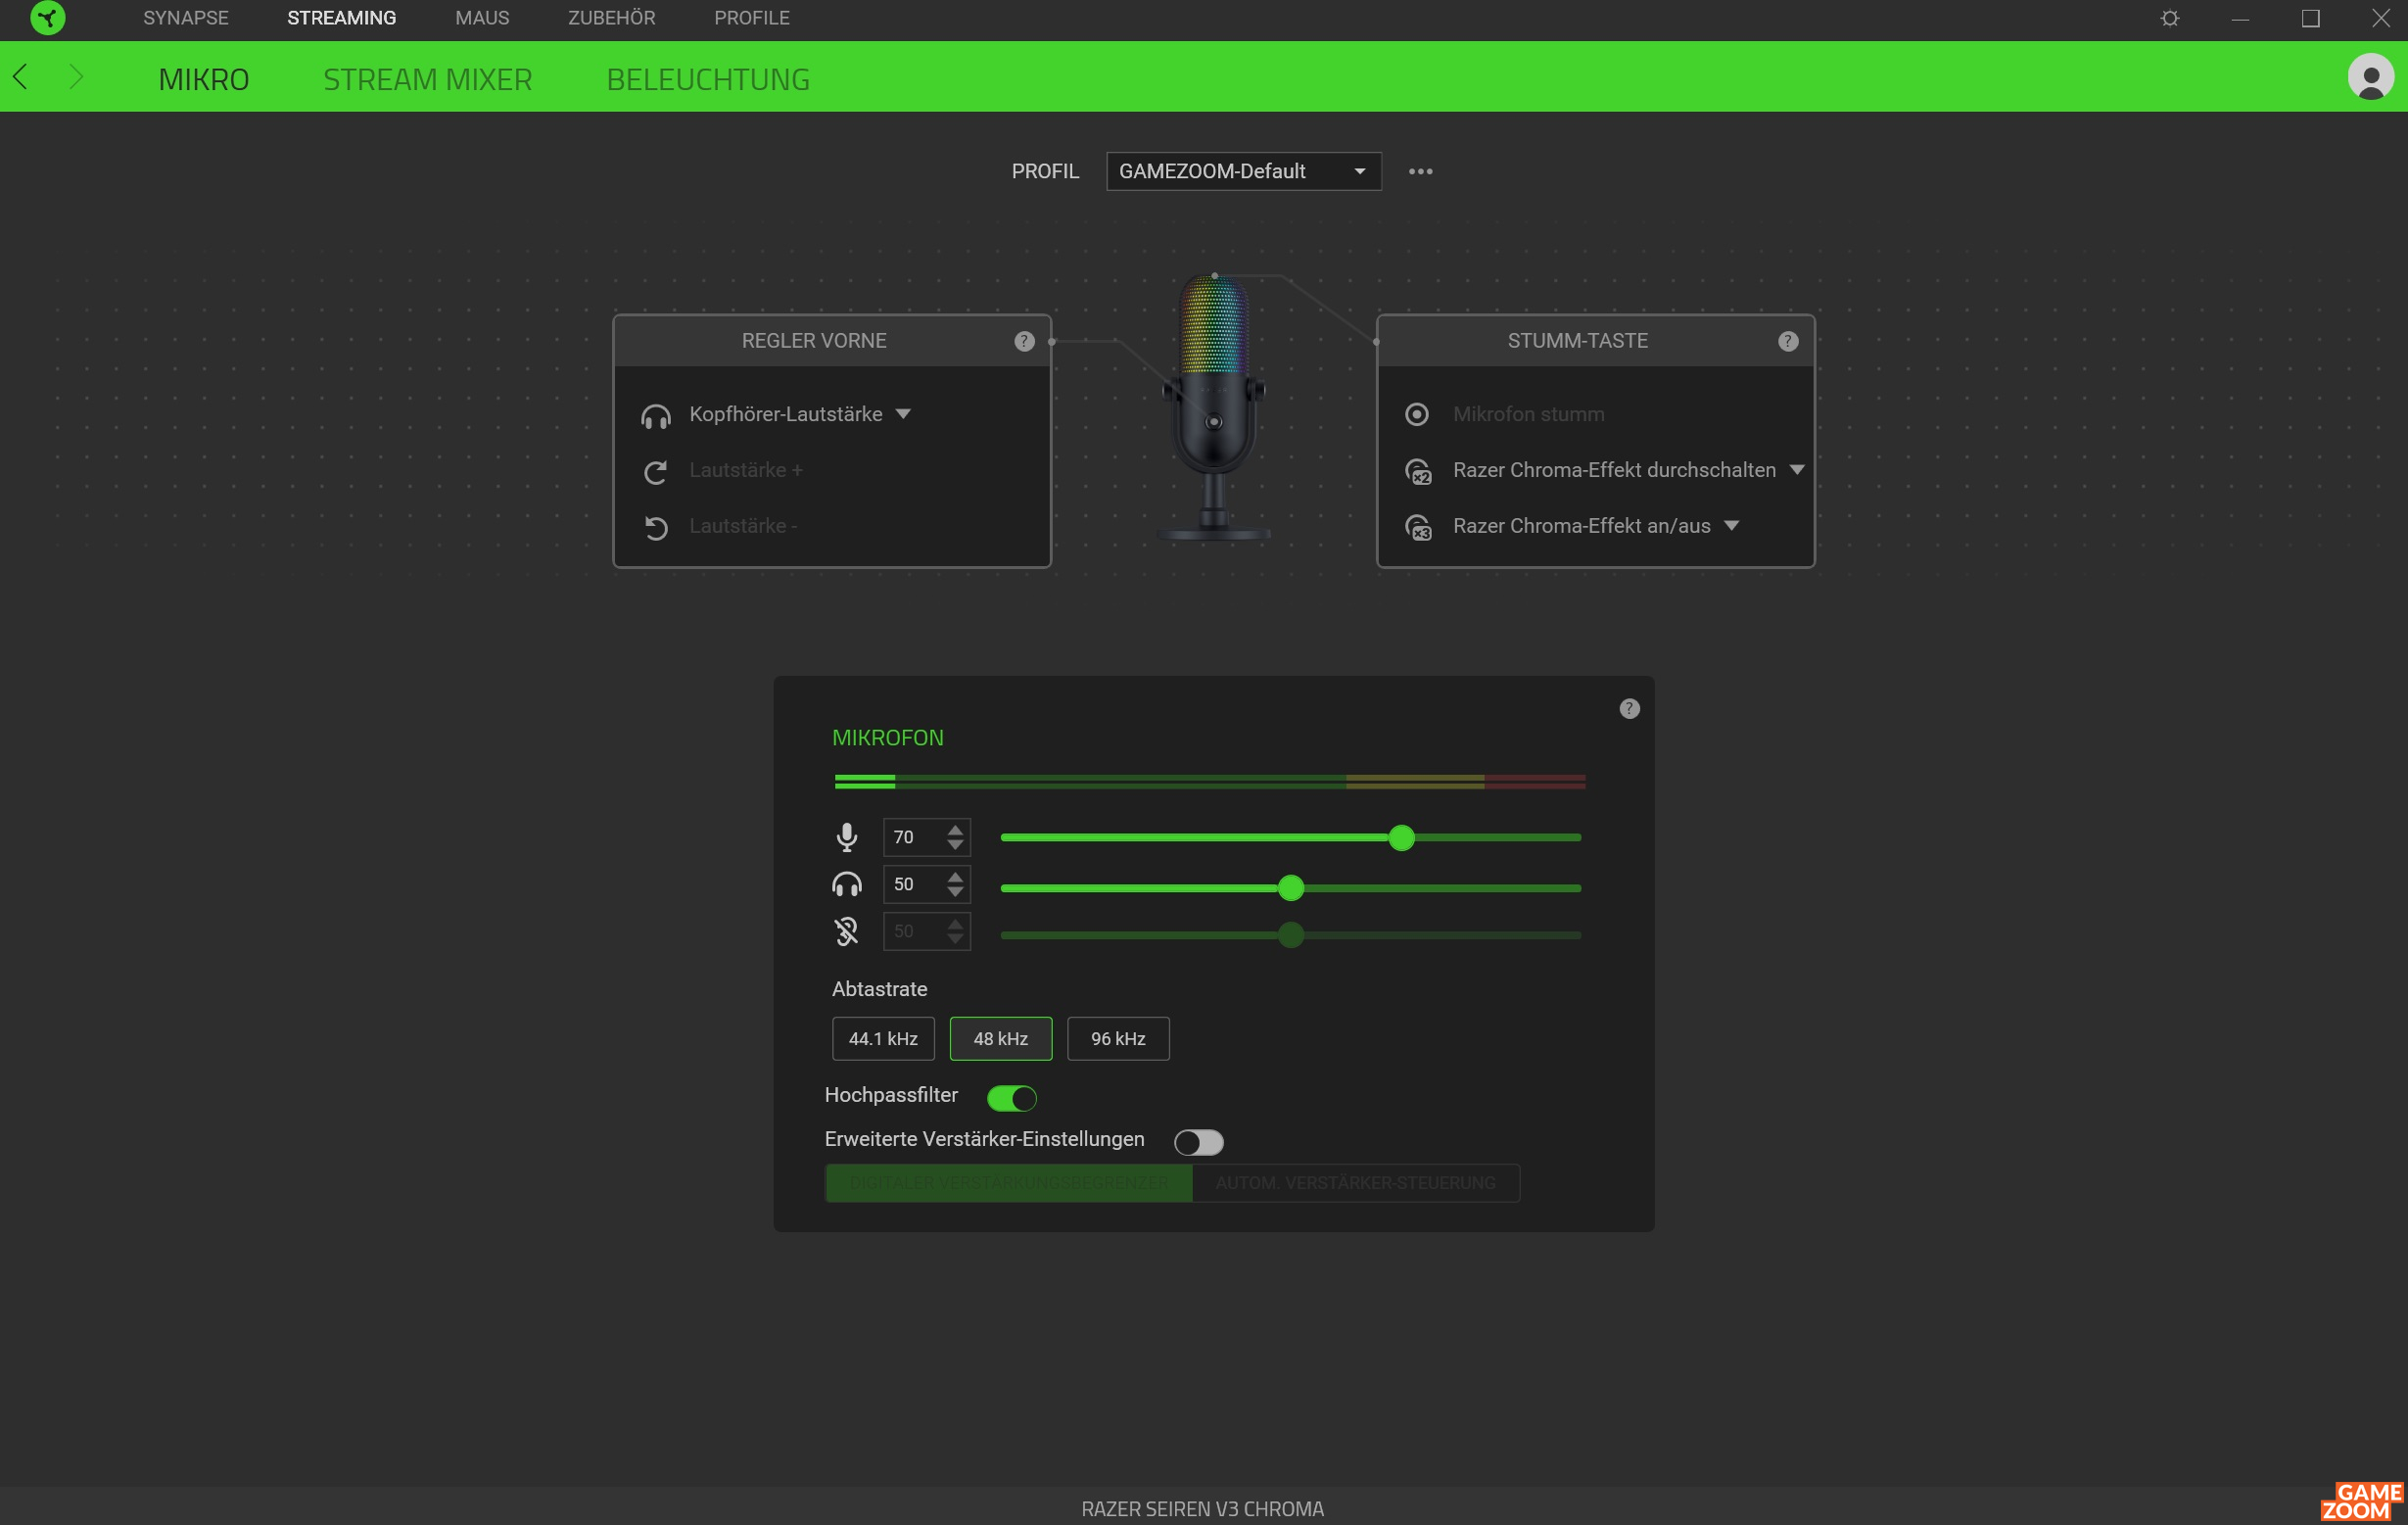Open the settings gear icon
Image resolution: width=2408 pixels, height=1525 pixels.
coord(2169,18)
